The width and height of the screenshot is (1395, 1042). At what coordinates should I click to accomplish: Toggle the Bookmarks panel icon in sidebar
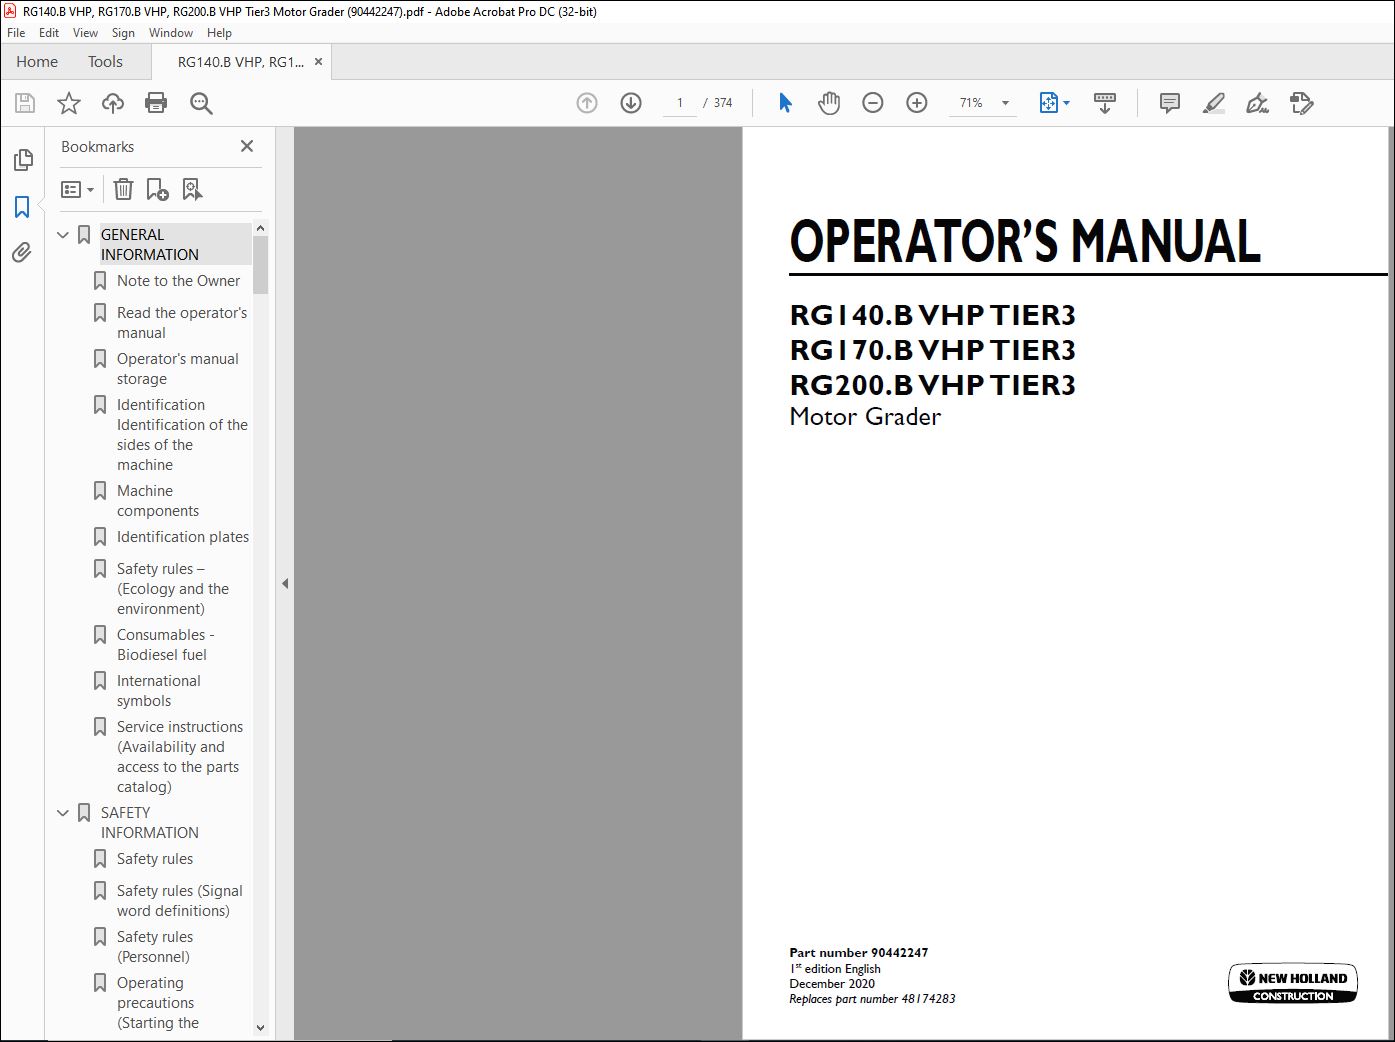pos(22,207)
